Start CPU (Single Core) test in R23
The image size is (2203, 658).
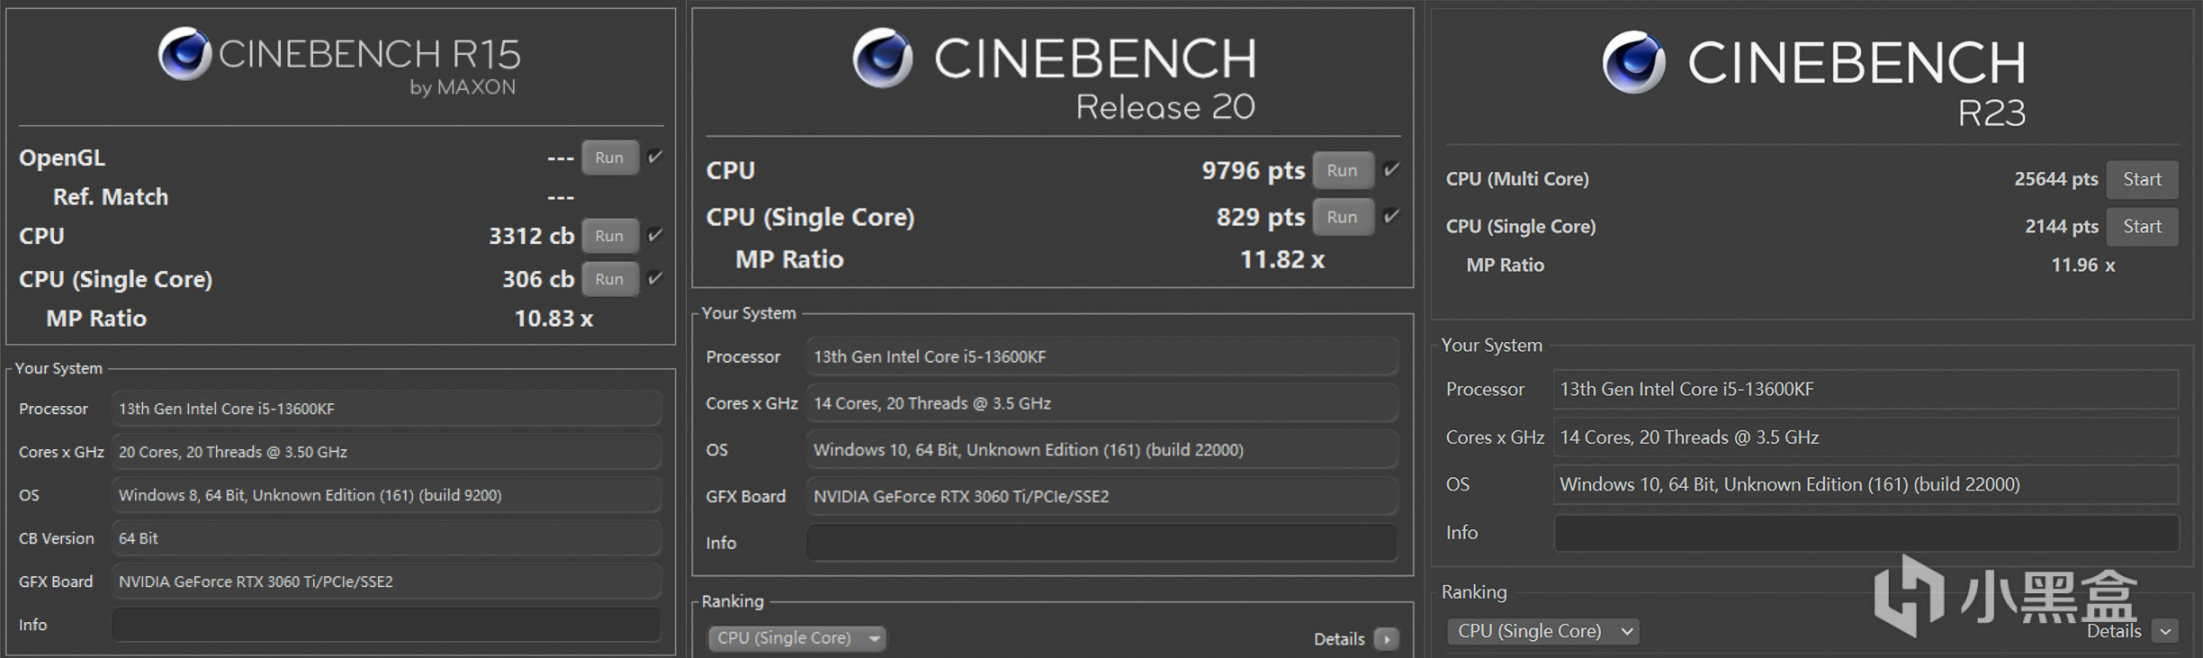pyautogui.click(x=2142, y=226)
